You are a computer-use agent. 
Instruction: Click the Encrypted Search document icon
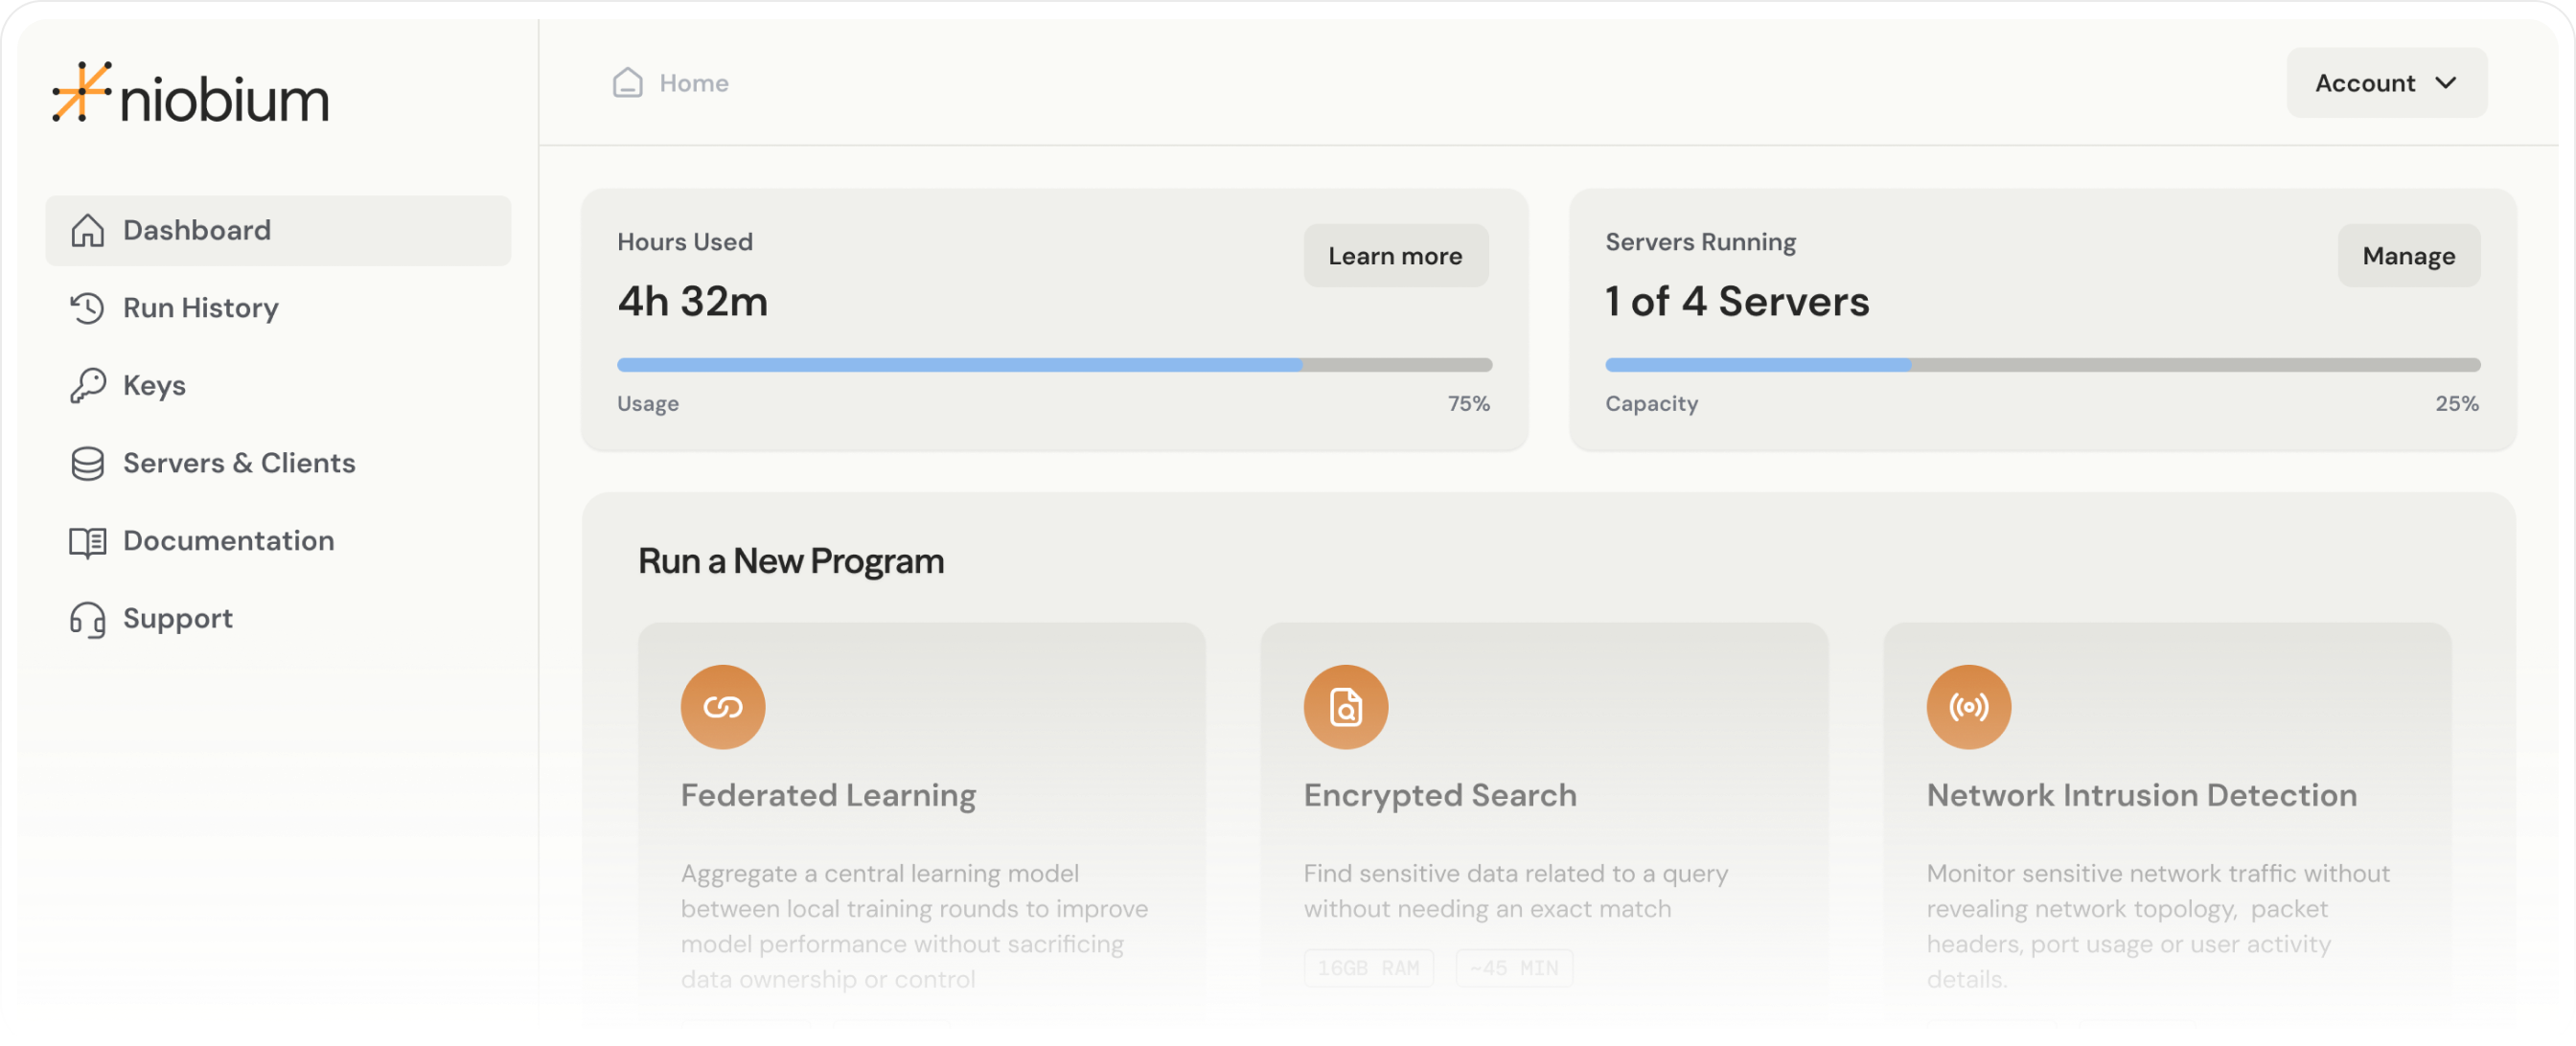[1345, 706]
